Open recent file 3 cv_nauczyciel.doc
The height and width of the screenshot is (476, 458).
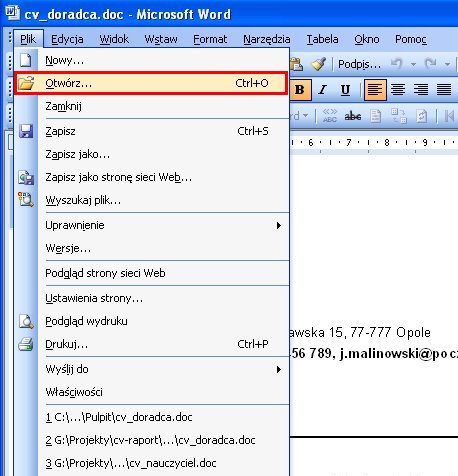click(151, 463)
